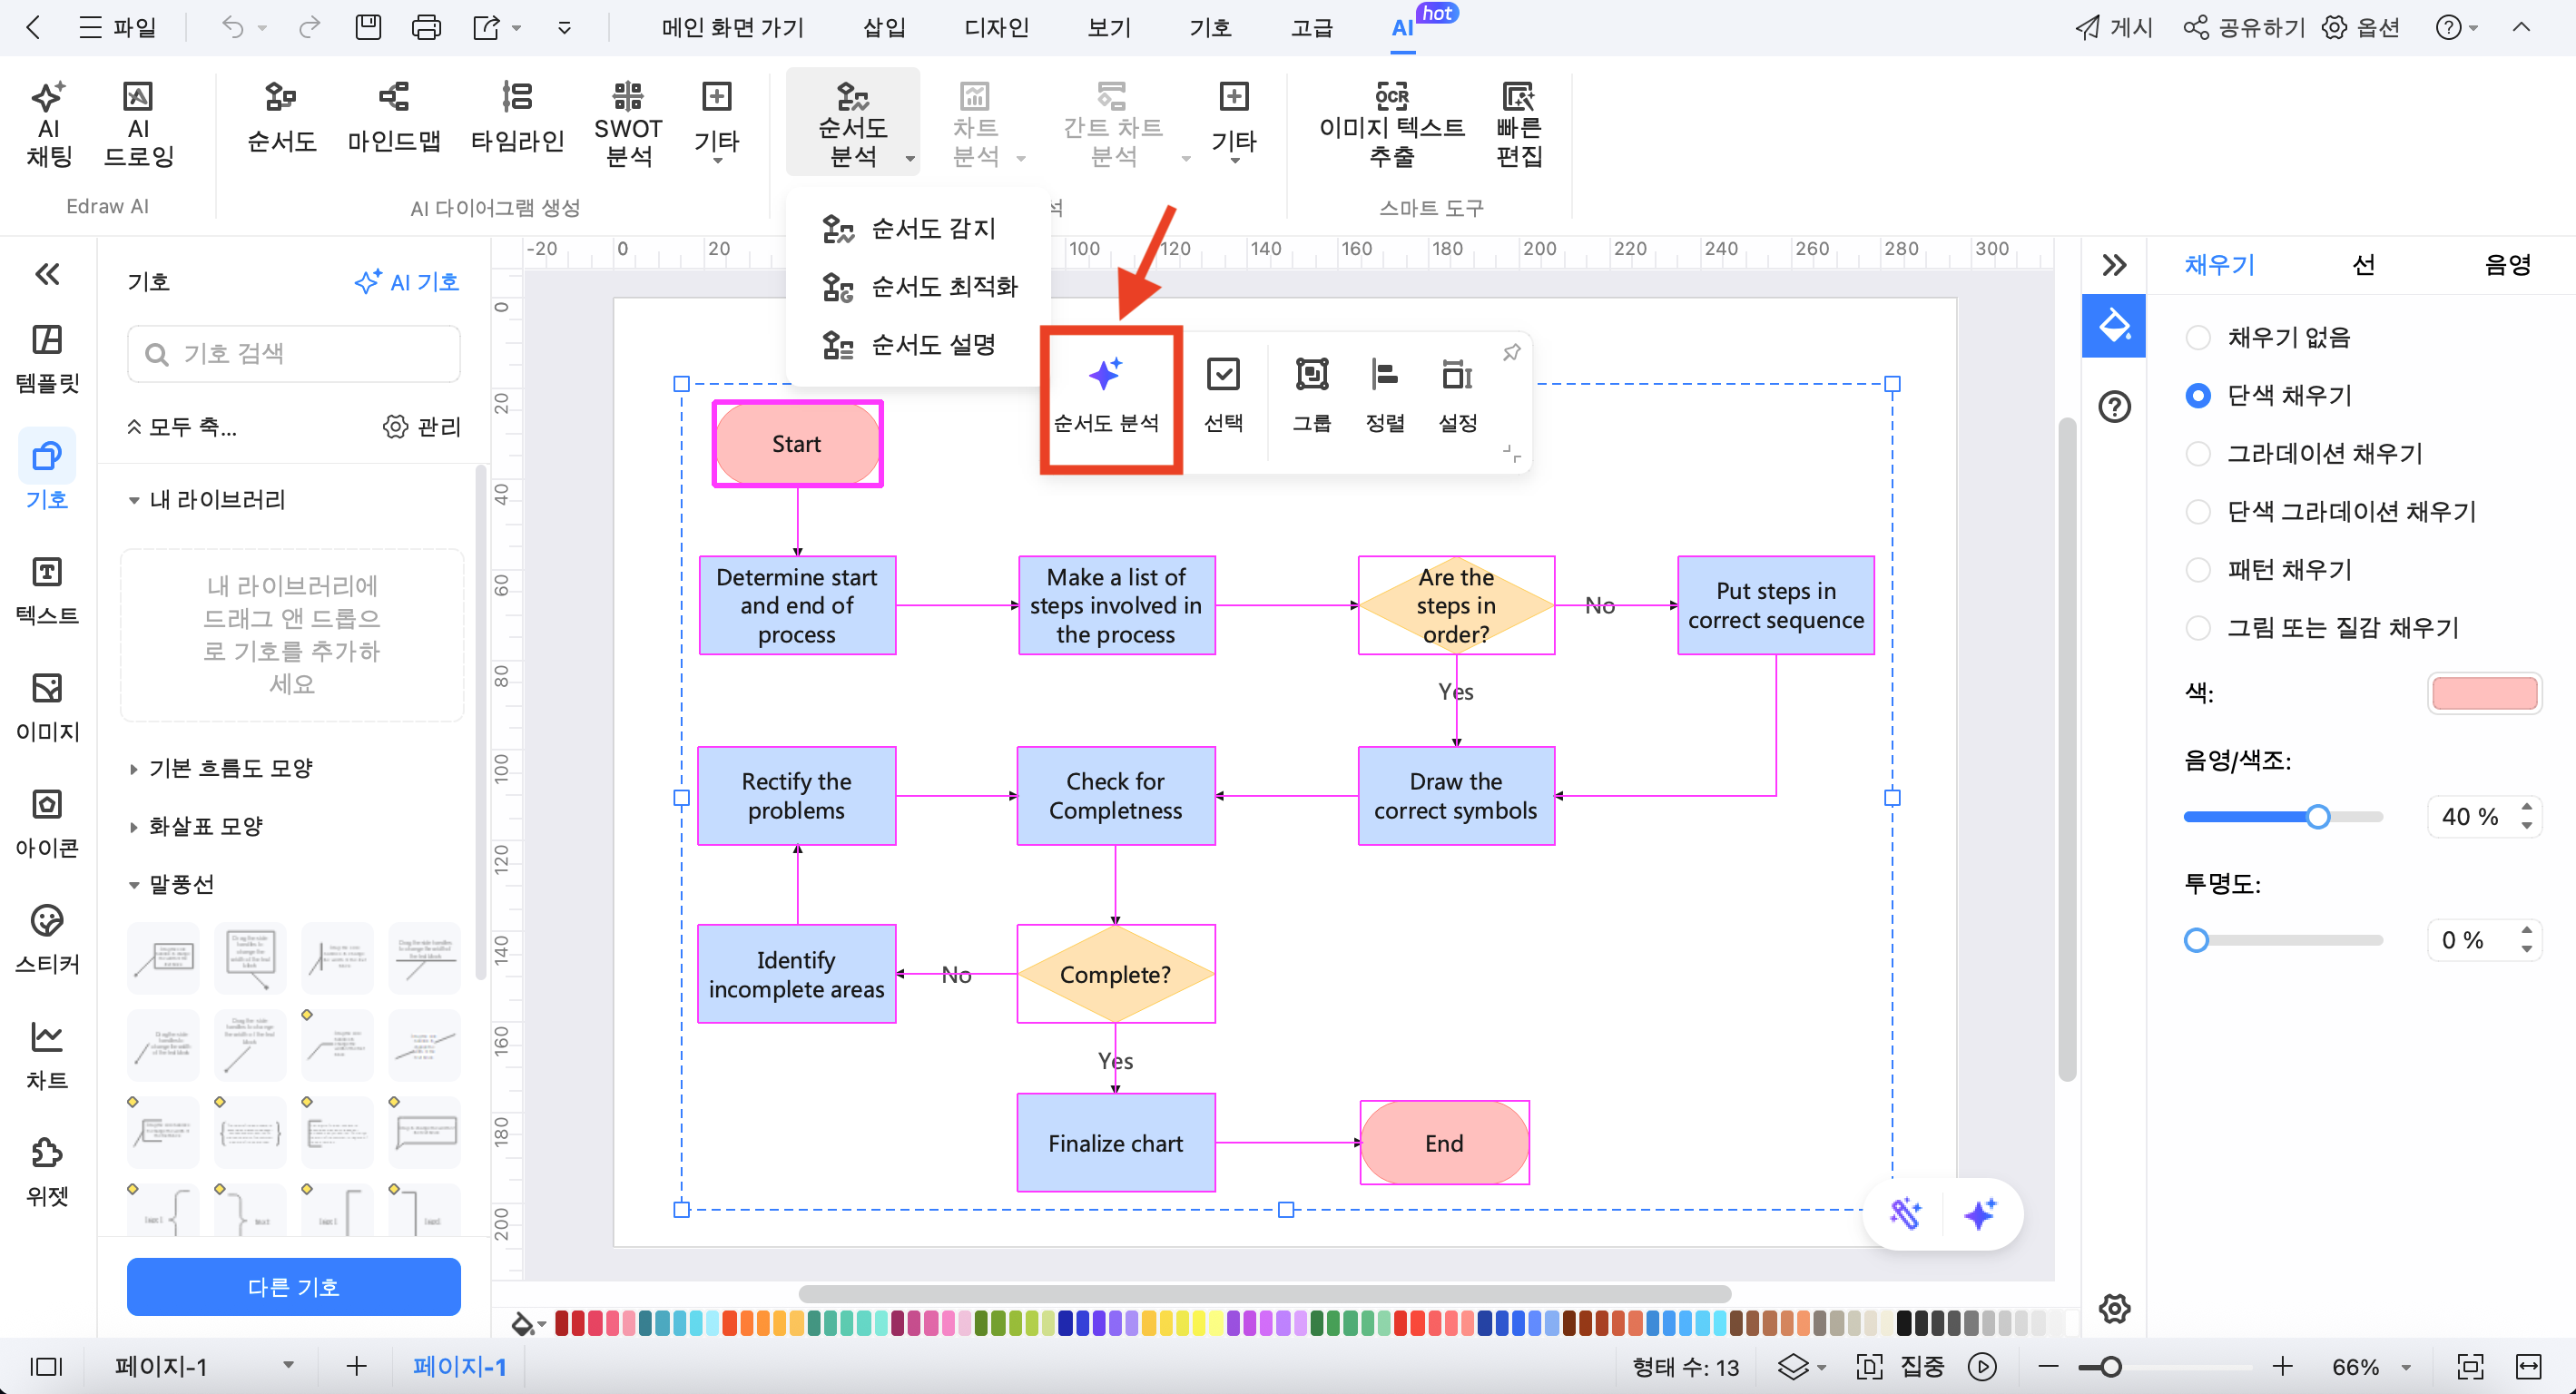Open fill 색 color swatch
This screenshot has width=2576, height=1394.
[2484, 693]
